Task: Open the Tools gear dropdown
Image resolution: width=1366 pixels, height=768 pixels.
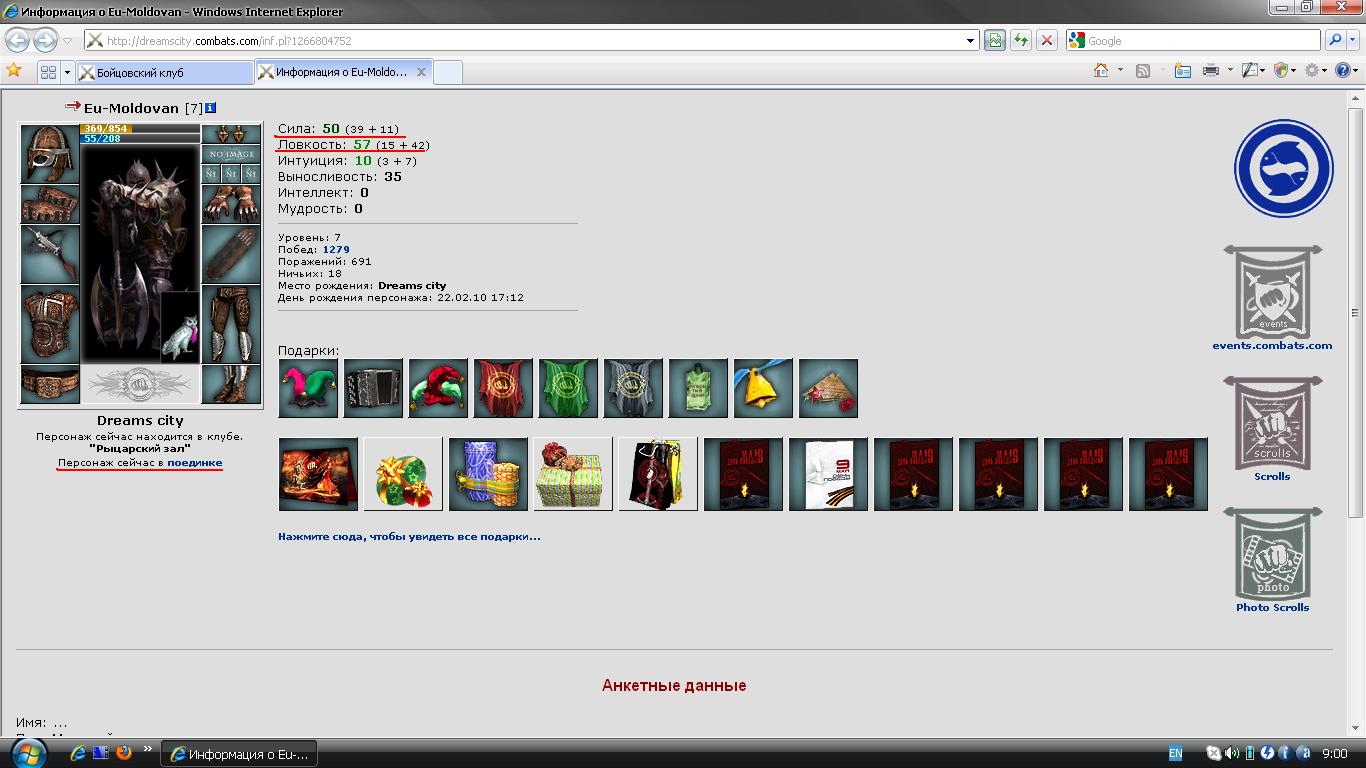Action: point(1317,70)
